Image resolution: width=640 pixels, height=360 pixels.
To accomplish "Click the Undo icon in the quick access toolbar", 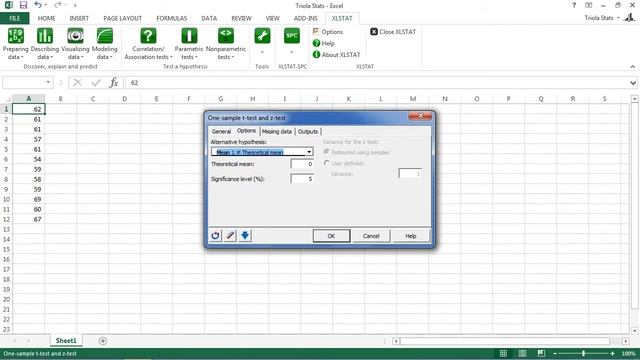I will (x=38, y=5).
